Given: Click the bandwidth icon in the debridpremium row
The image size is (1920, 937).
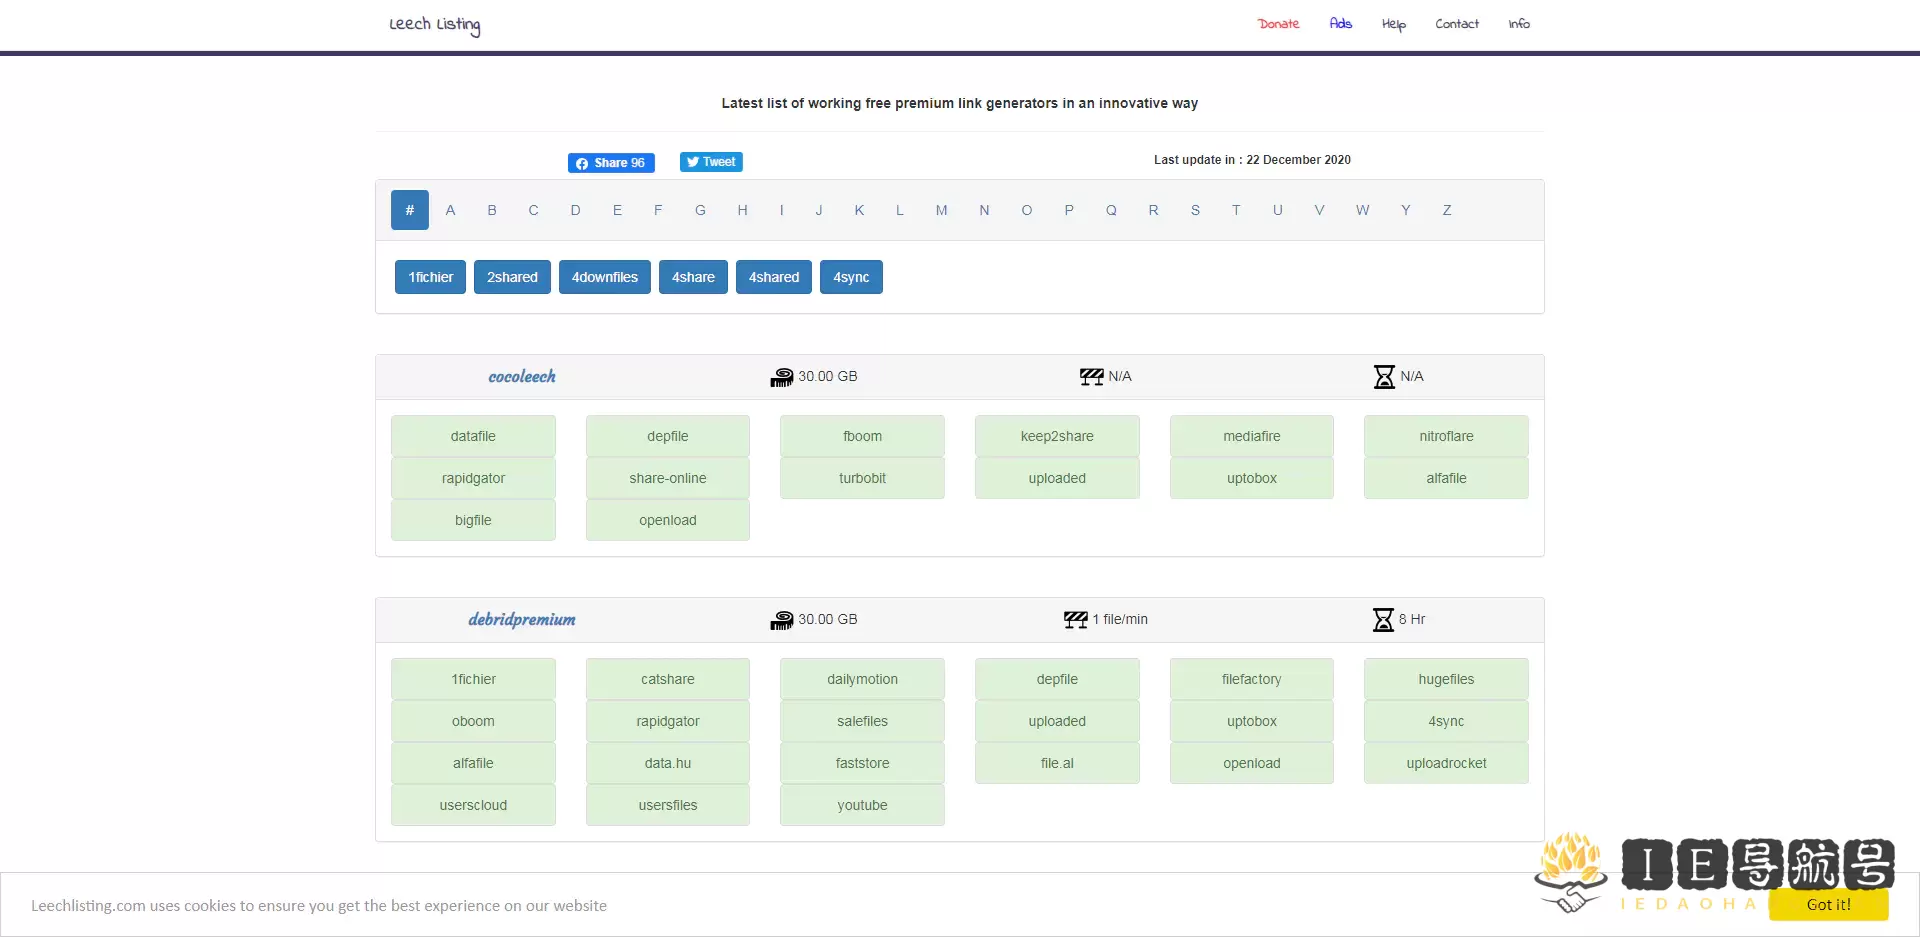Looking at the screenshot, I should pyautogui.click(x=783, y=620).
